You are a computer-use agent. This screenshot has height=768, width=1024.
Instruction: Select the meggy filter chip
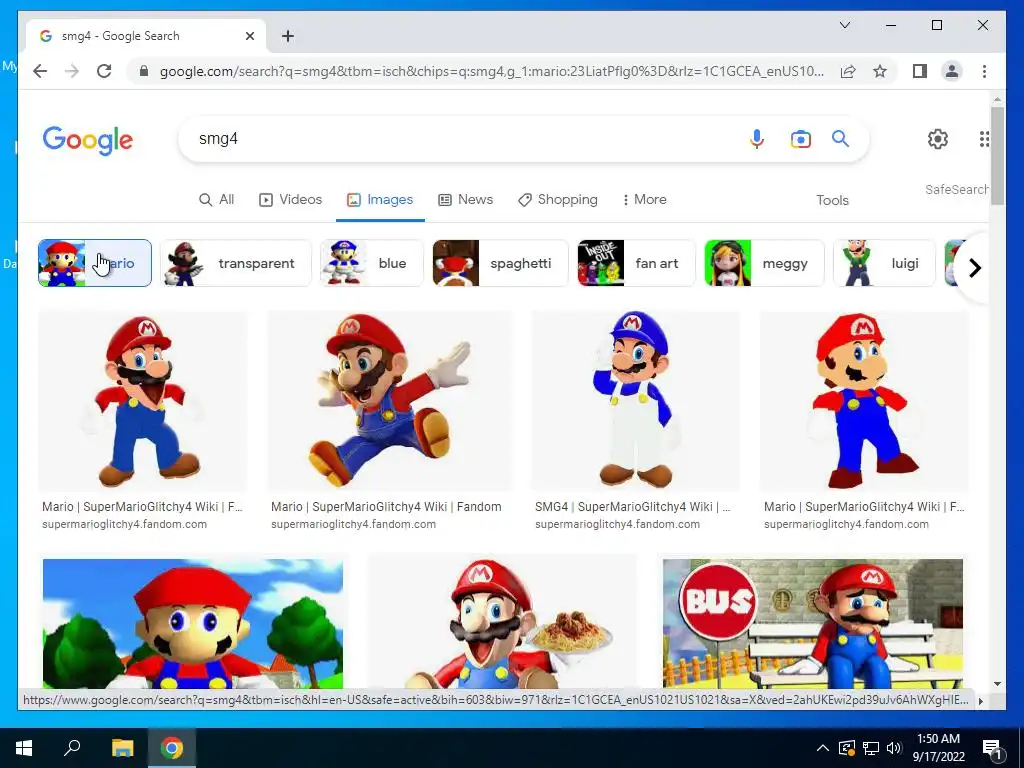coord(764,263)
